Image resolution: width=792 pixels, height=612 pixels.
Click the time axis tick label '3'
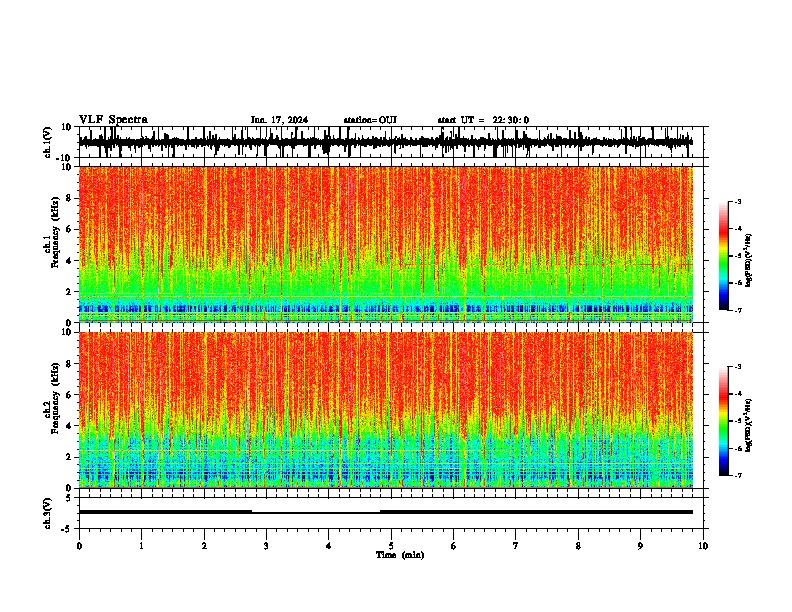[x=266, y=546]
